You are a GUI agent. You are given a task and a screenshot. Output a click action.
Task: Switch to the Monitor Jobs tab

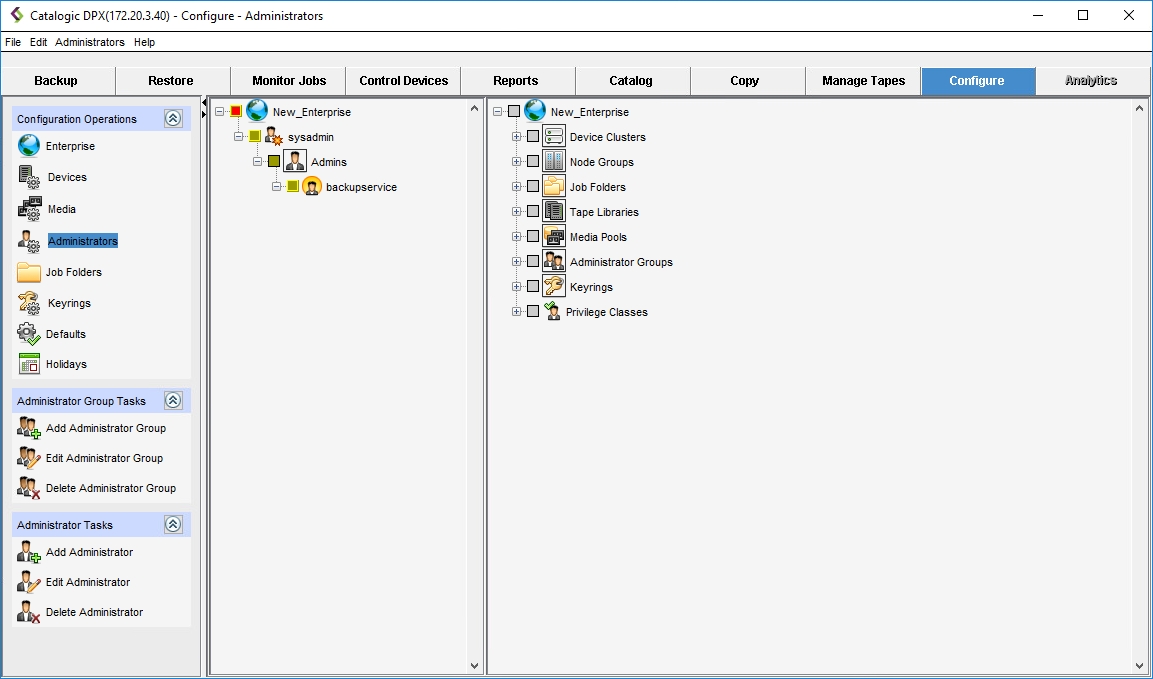[x=288, y=81]
